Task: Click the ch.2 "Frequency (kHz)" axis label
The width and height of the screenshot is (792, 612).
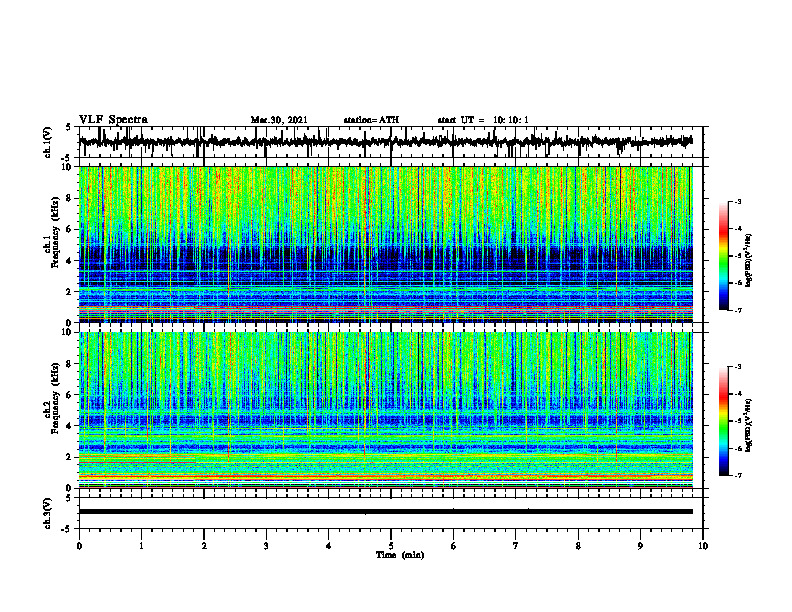Action: coord(55,398)
